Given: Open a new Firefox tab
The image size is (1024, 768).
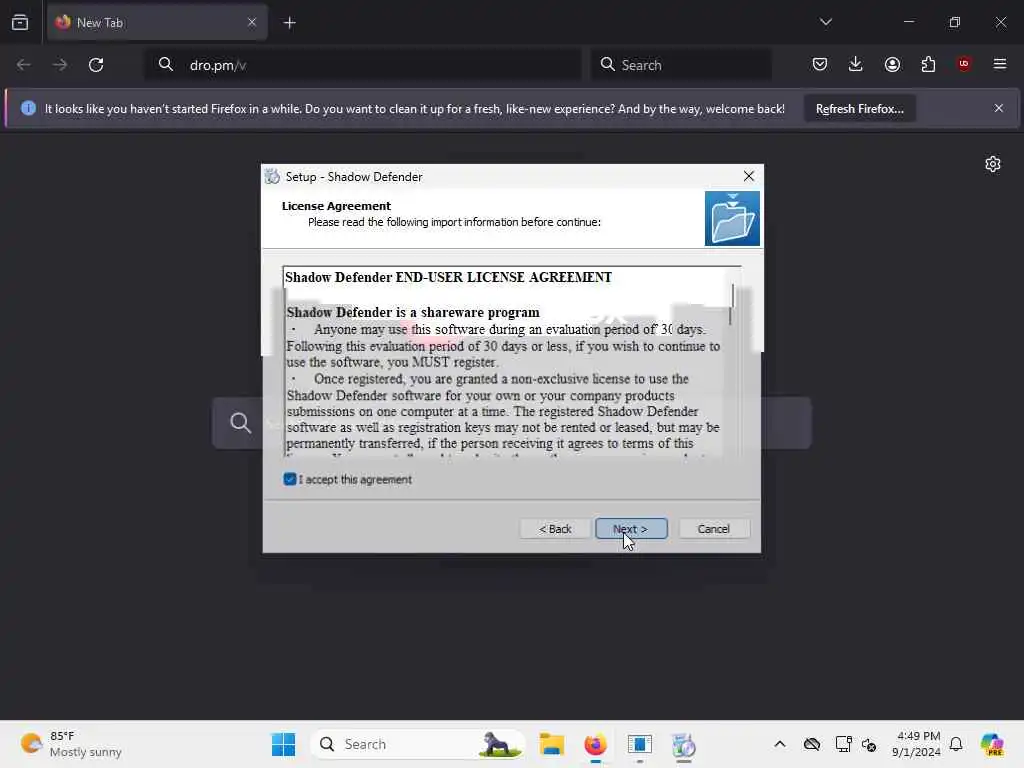Looking at the screenshot, I should click(x=289, y=23).
